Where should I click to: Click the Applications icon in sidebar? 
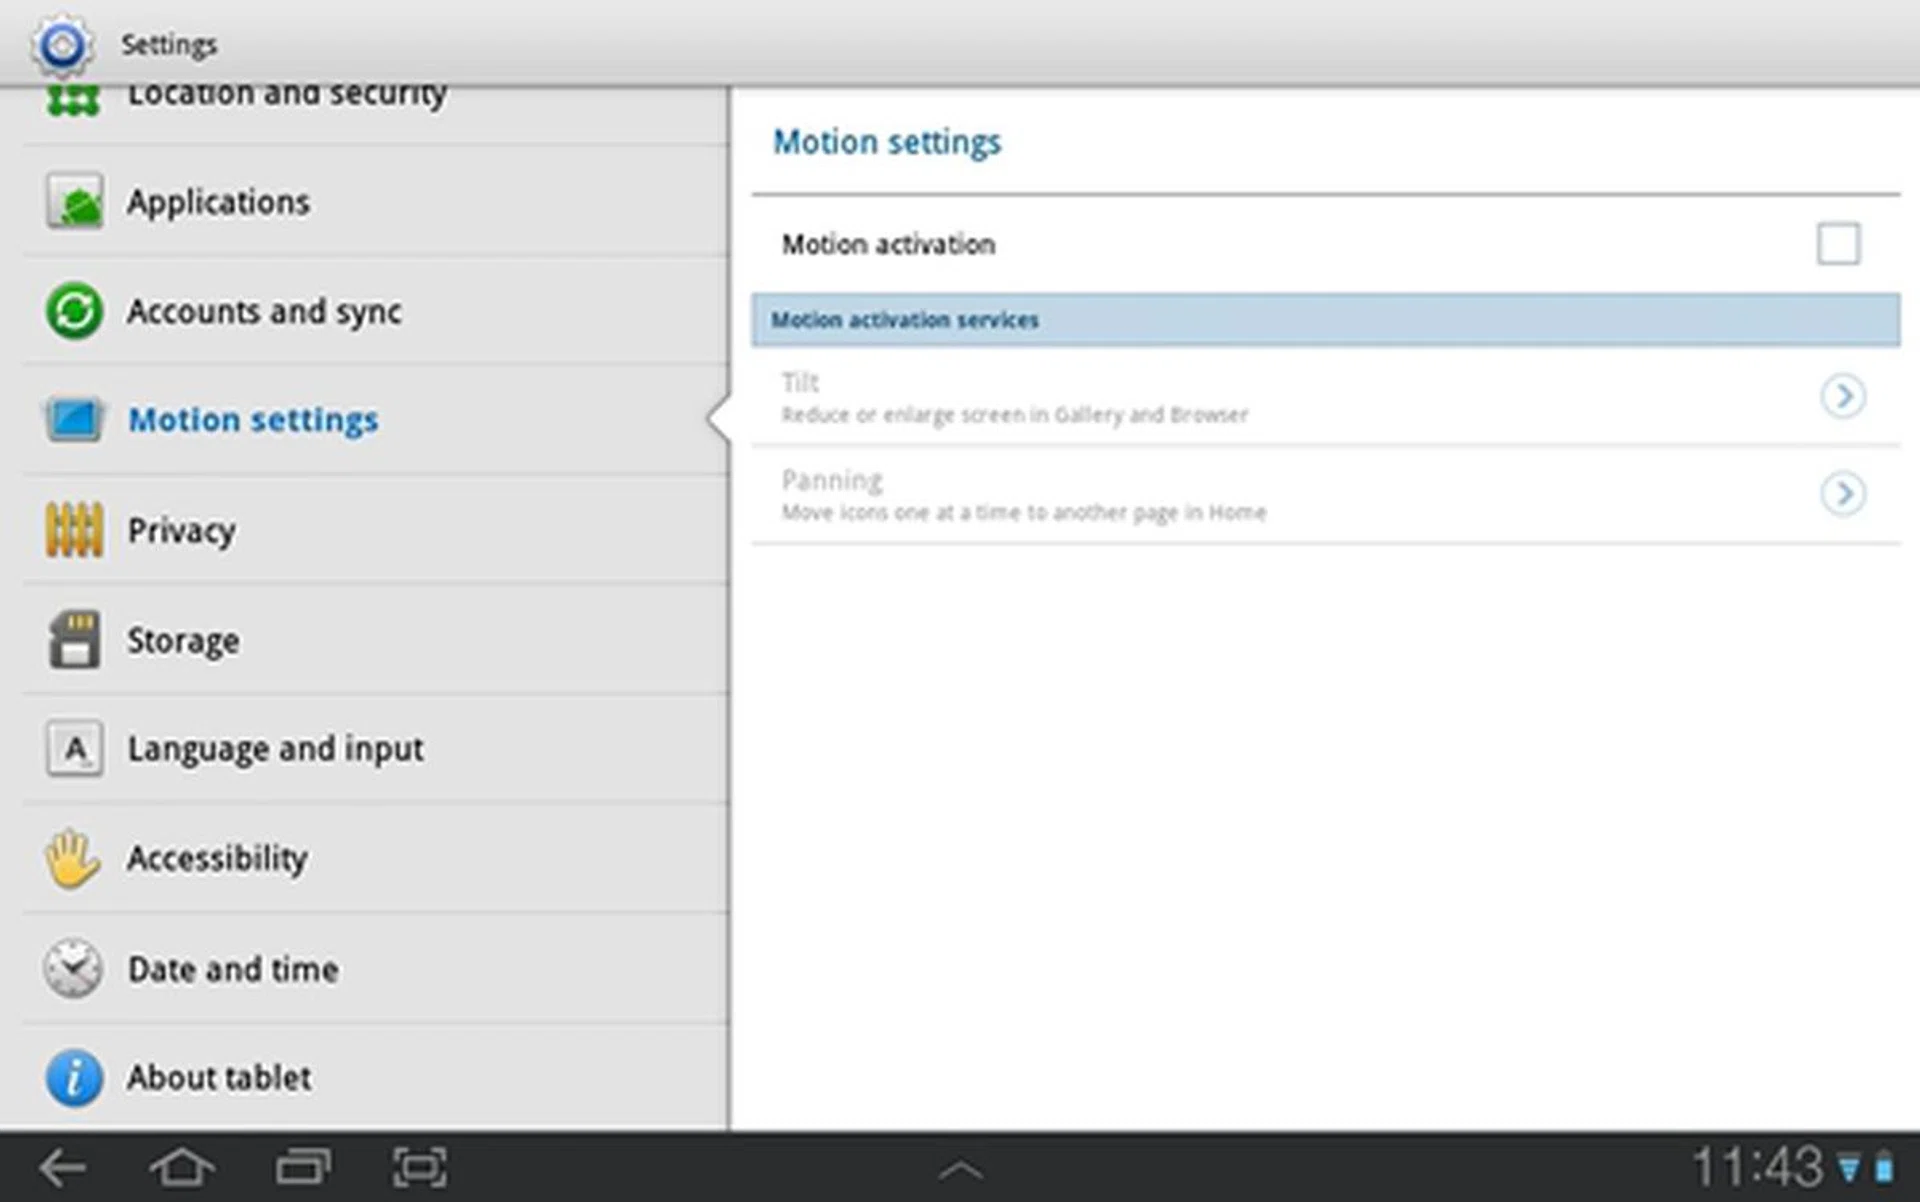[74, 203]
